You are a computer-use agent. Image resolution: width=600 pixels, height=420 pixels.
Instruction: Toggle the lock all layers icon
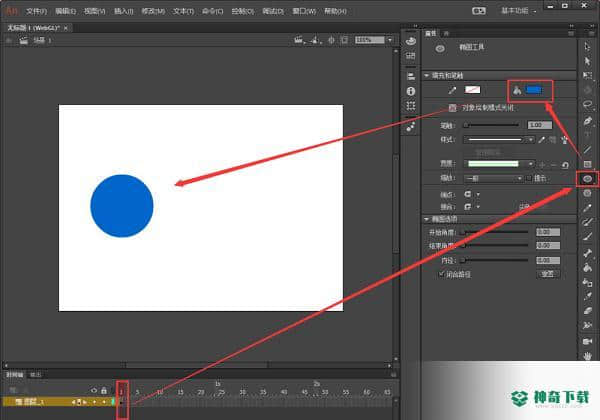104,391
